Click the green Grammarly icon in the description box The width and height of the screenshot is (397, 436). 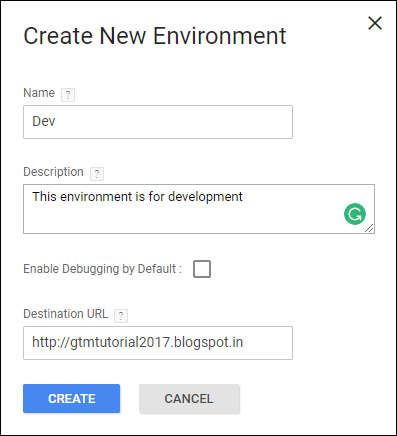coord(355,214)
